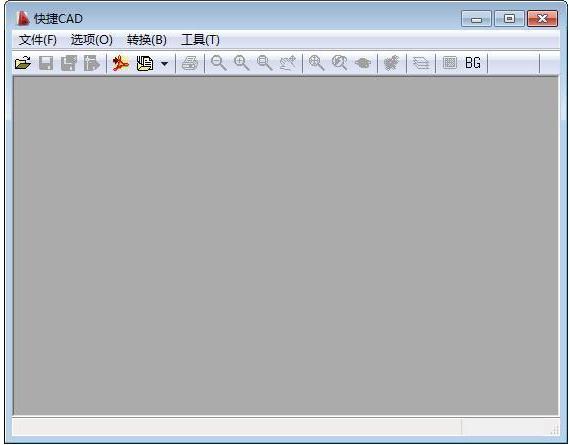
Task: Click the layers stack icon
Action: pos(421,63)
